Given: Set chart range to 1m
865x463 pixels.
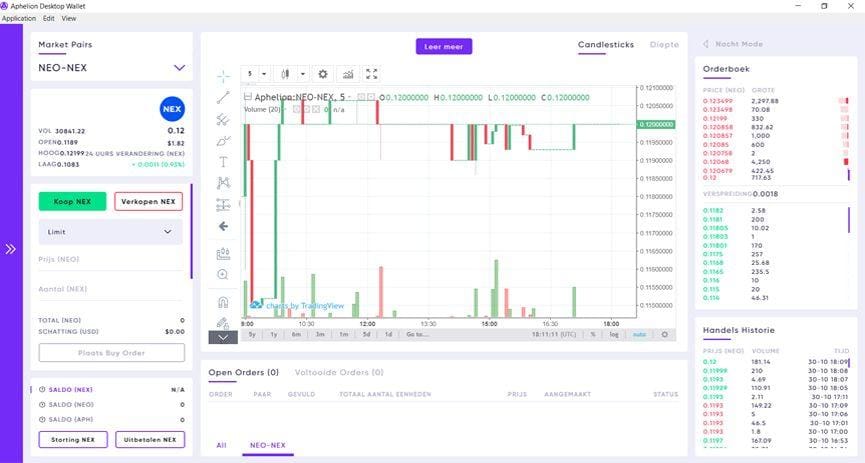Looking at the screenshot, I should 344,334.
